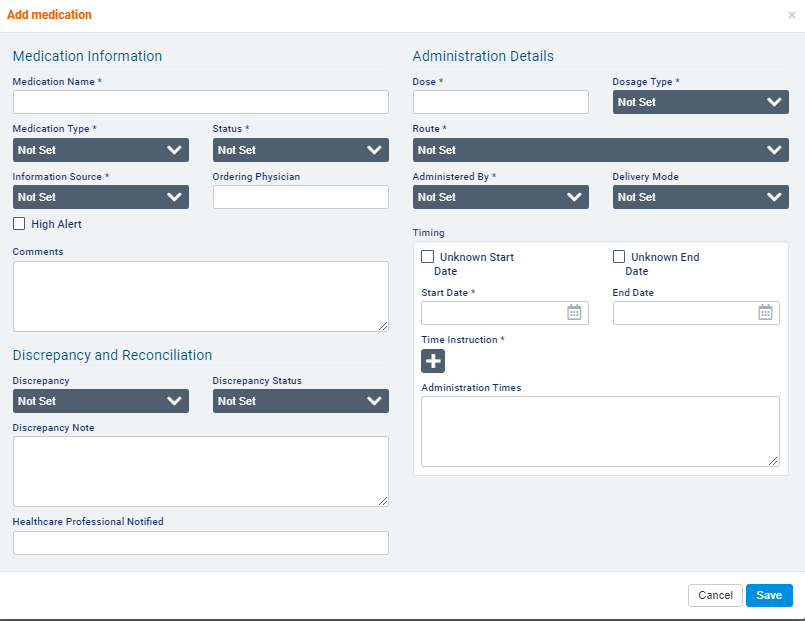Check the Unknown Start Date box
This screenshot has height=621, width=805.
[428, 257]
